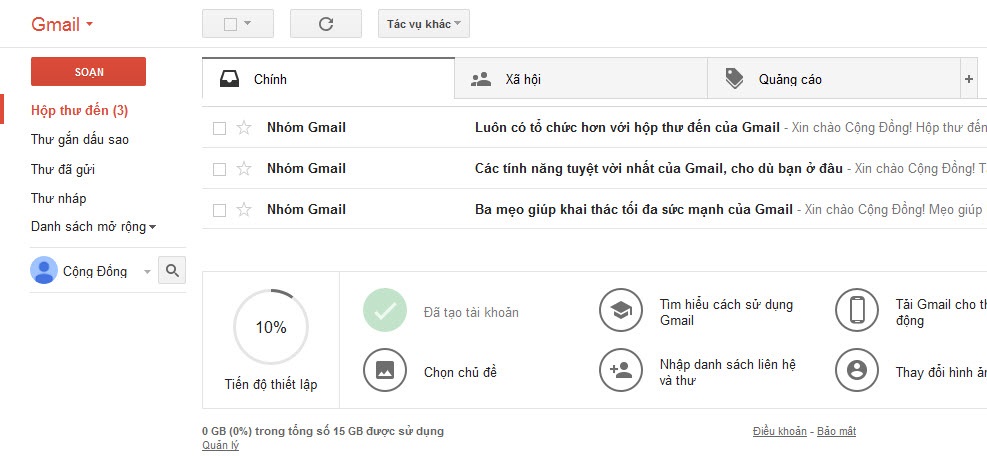The image size is (987, 456).
Task: Tick the checkbox for 'Các tính năng tuyệt vời' email
Action: click(219, 169)
